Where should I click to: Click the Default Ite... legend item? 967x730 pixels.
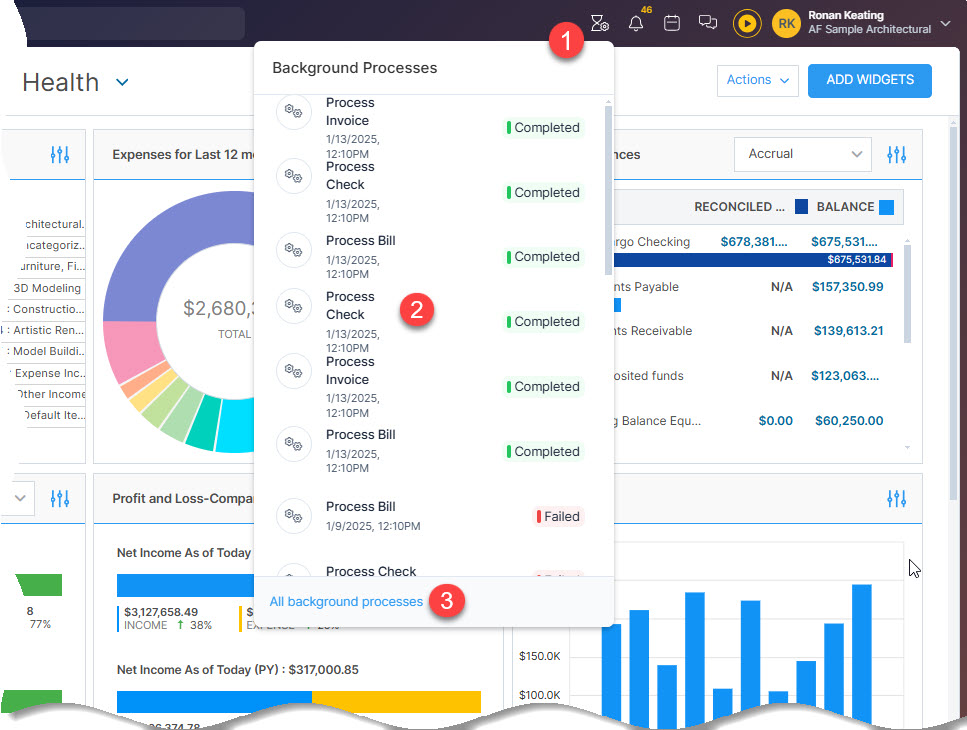54,415
